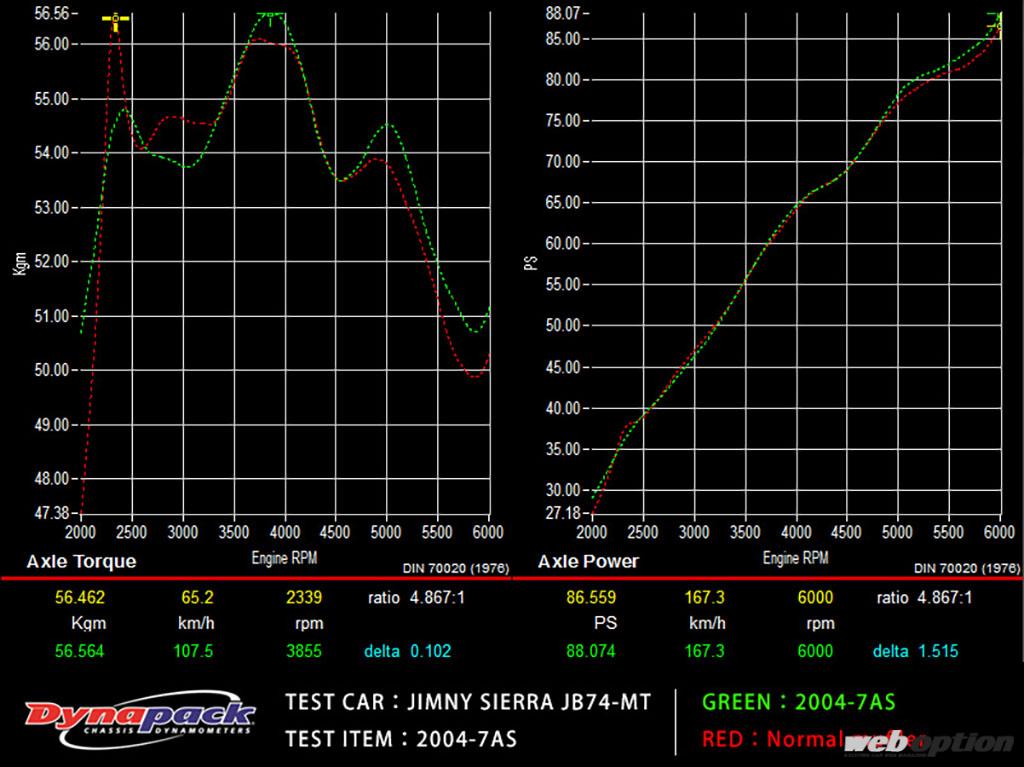Select the yellow peak marker on torque graph
The width and height of the screenshot is (1024, 767).
click(116, 20)
